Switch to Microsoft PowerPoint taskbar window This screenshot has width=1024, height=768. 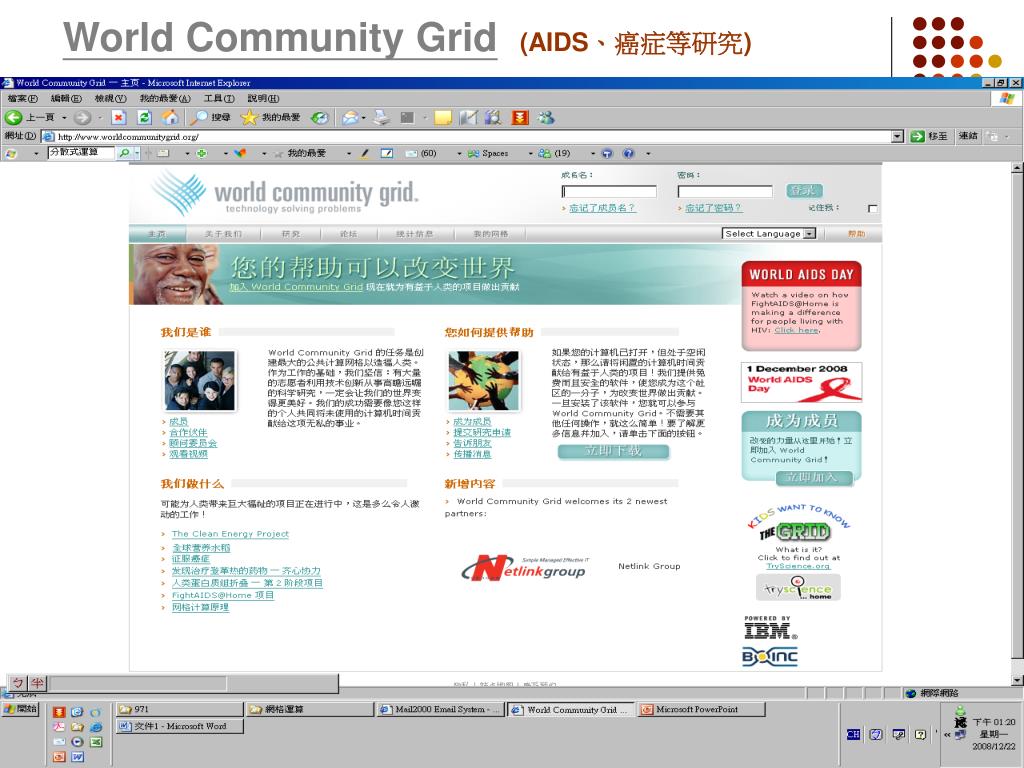pos(702,709)
